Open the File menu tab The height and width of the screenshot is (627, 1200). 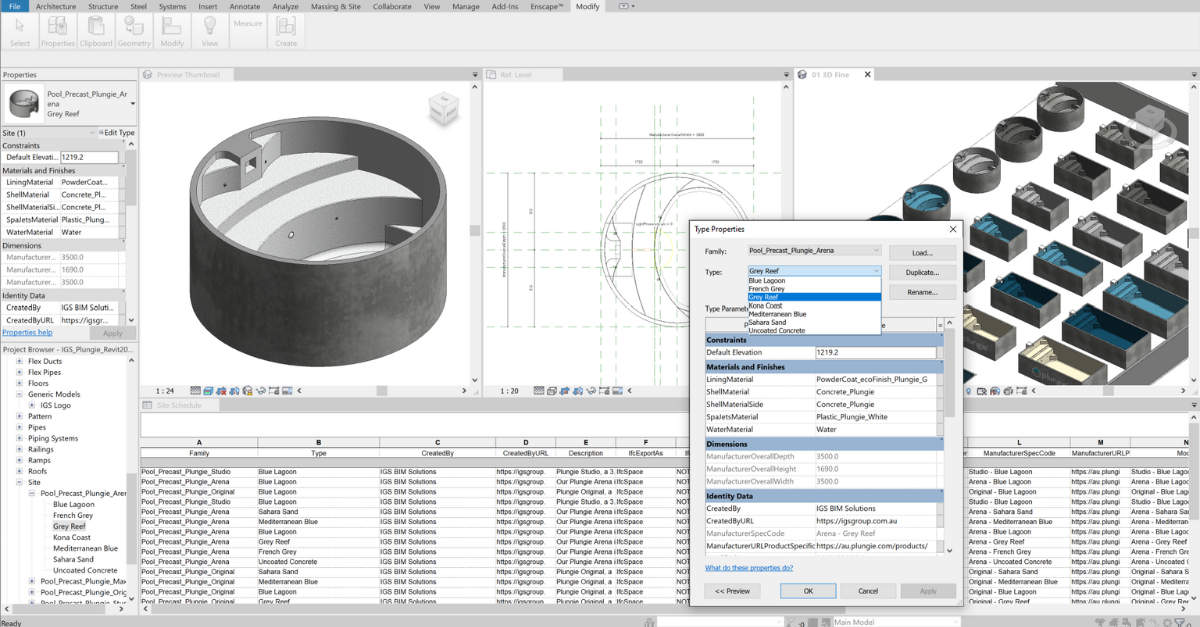pyautogui.click(x=14, y=6)
